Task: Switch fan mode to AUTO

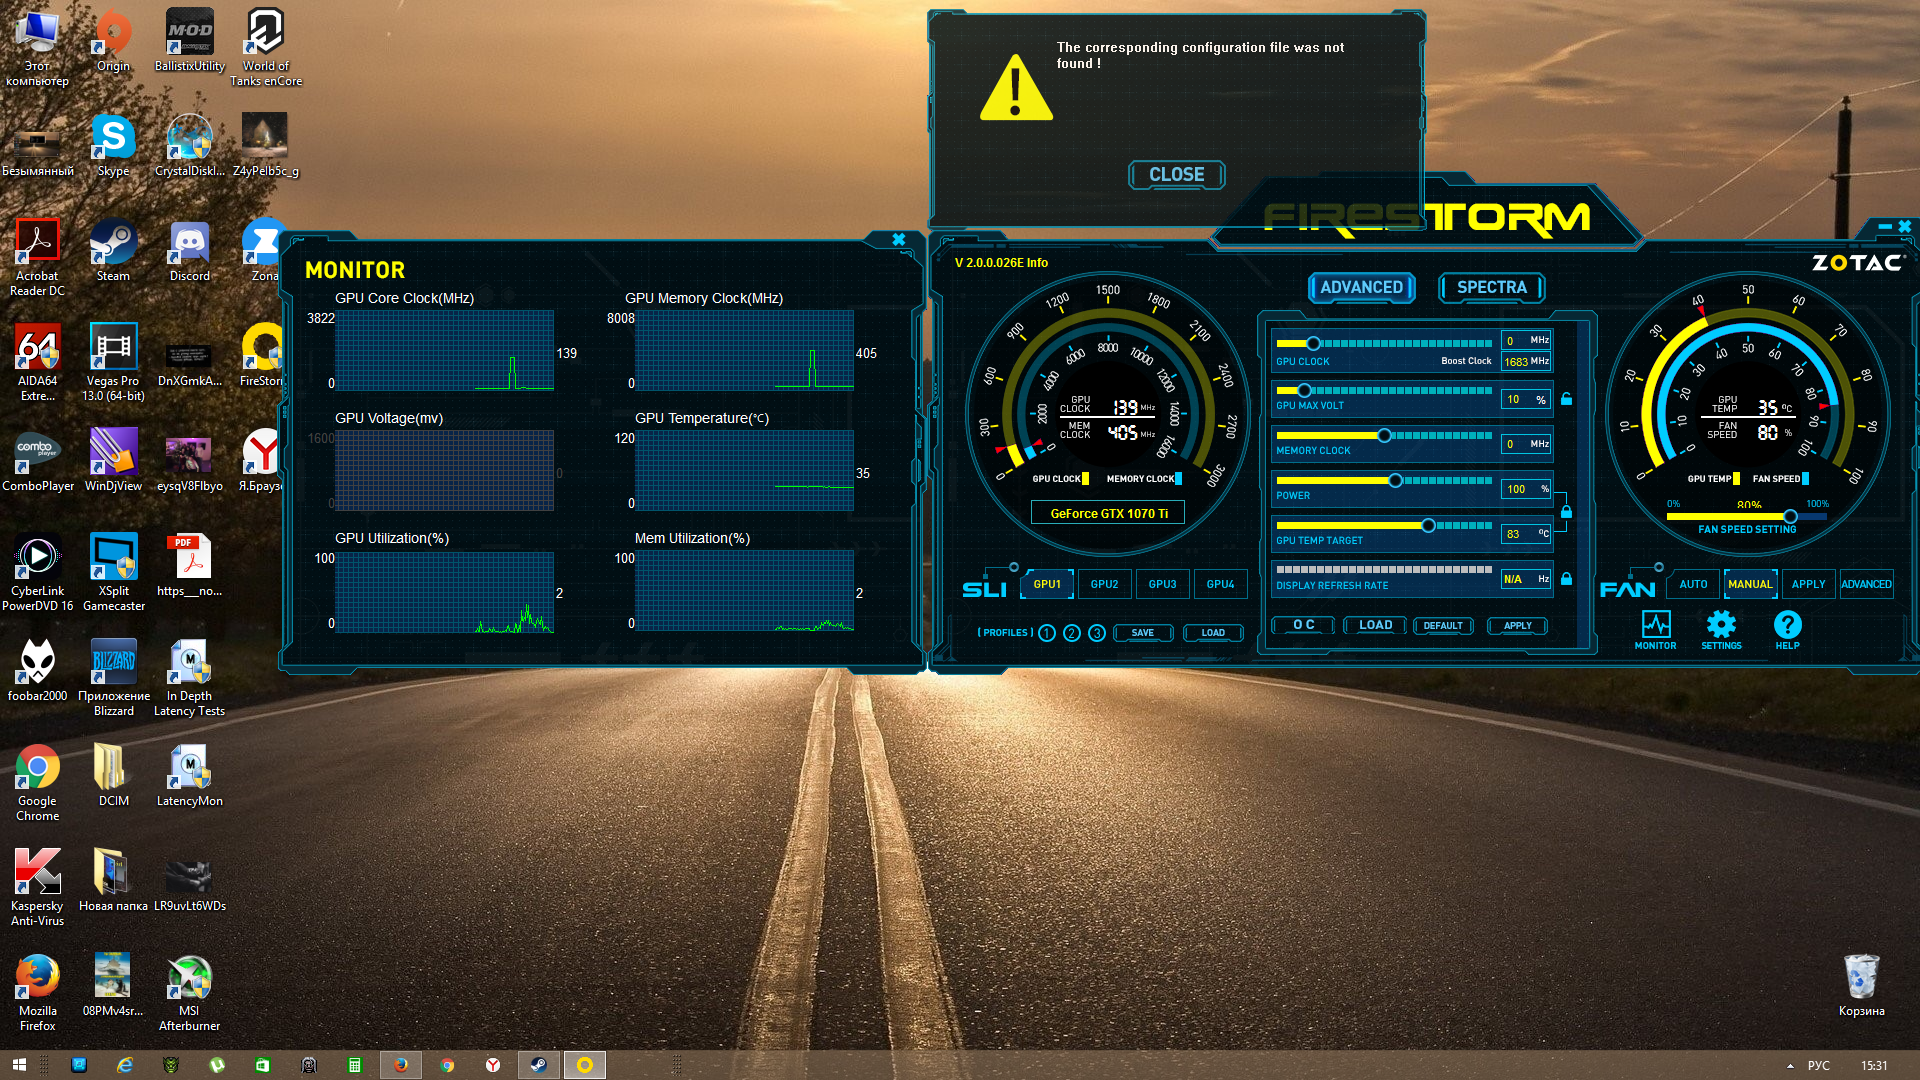Action: click(1693, 584)
